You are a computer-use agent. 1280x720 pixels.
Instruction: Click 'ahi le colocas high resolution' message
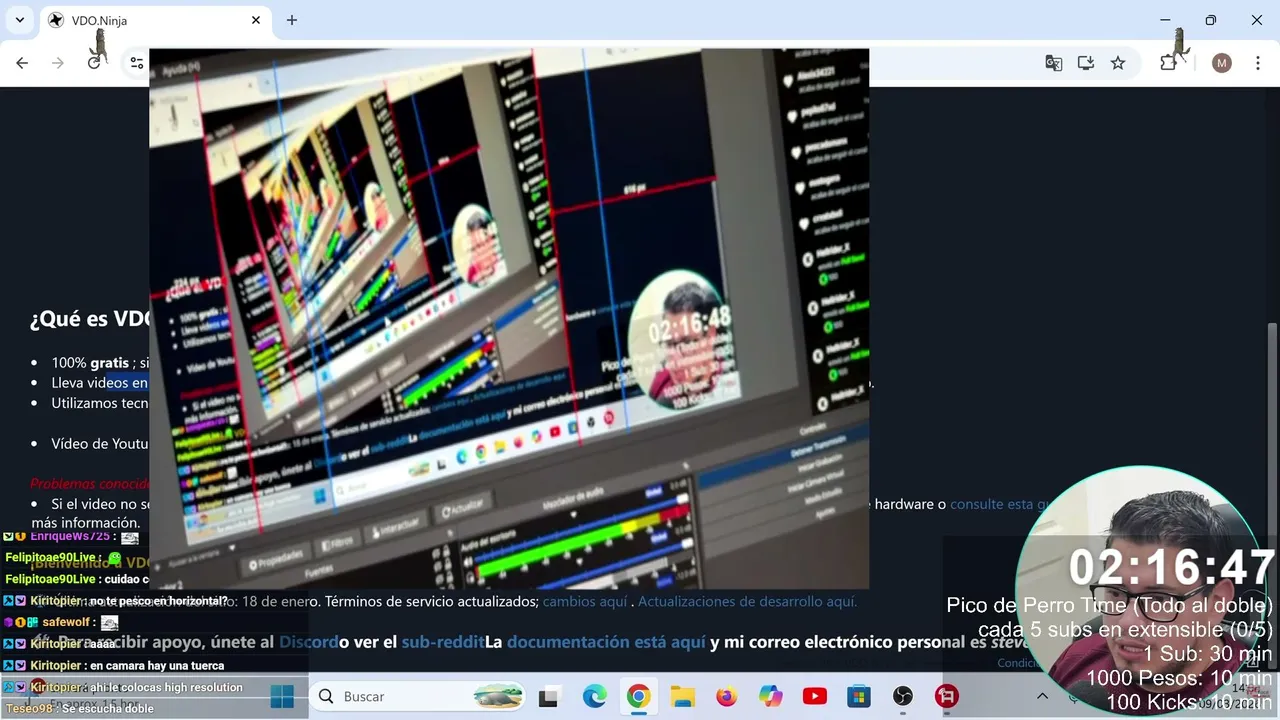coord(167,688)
